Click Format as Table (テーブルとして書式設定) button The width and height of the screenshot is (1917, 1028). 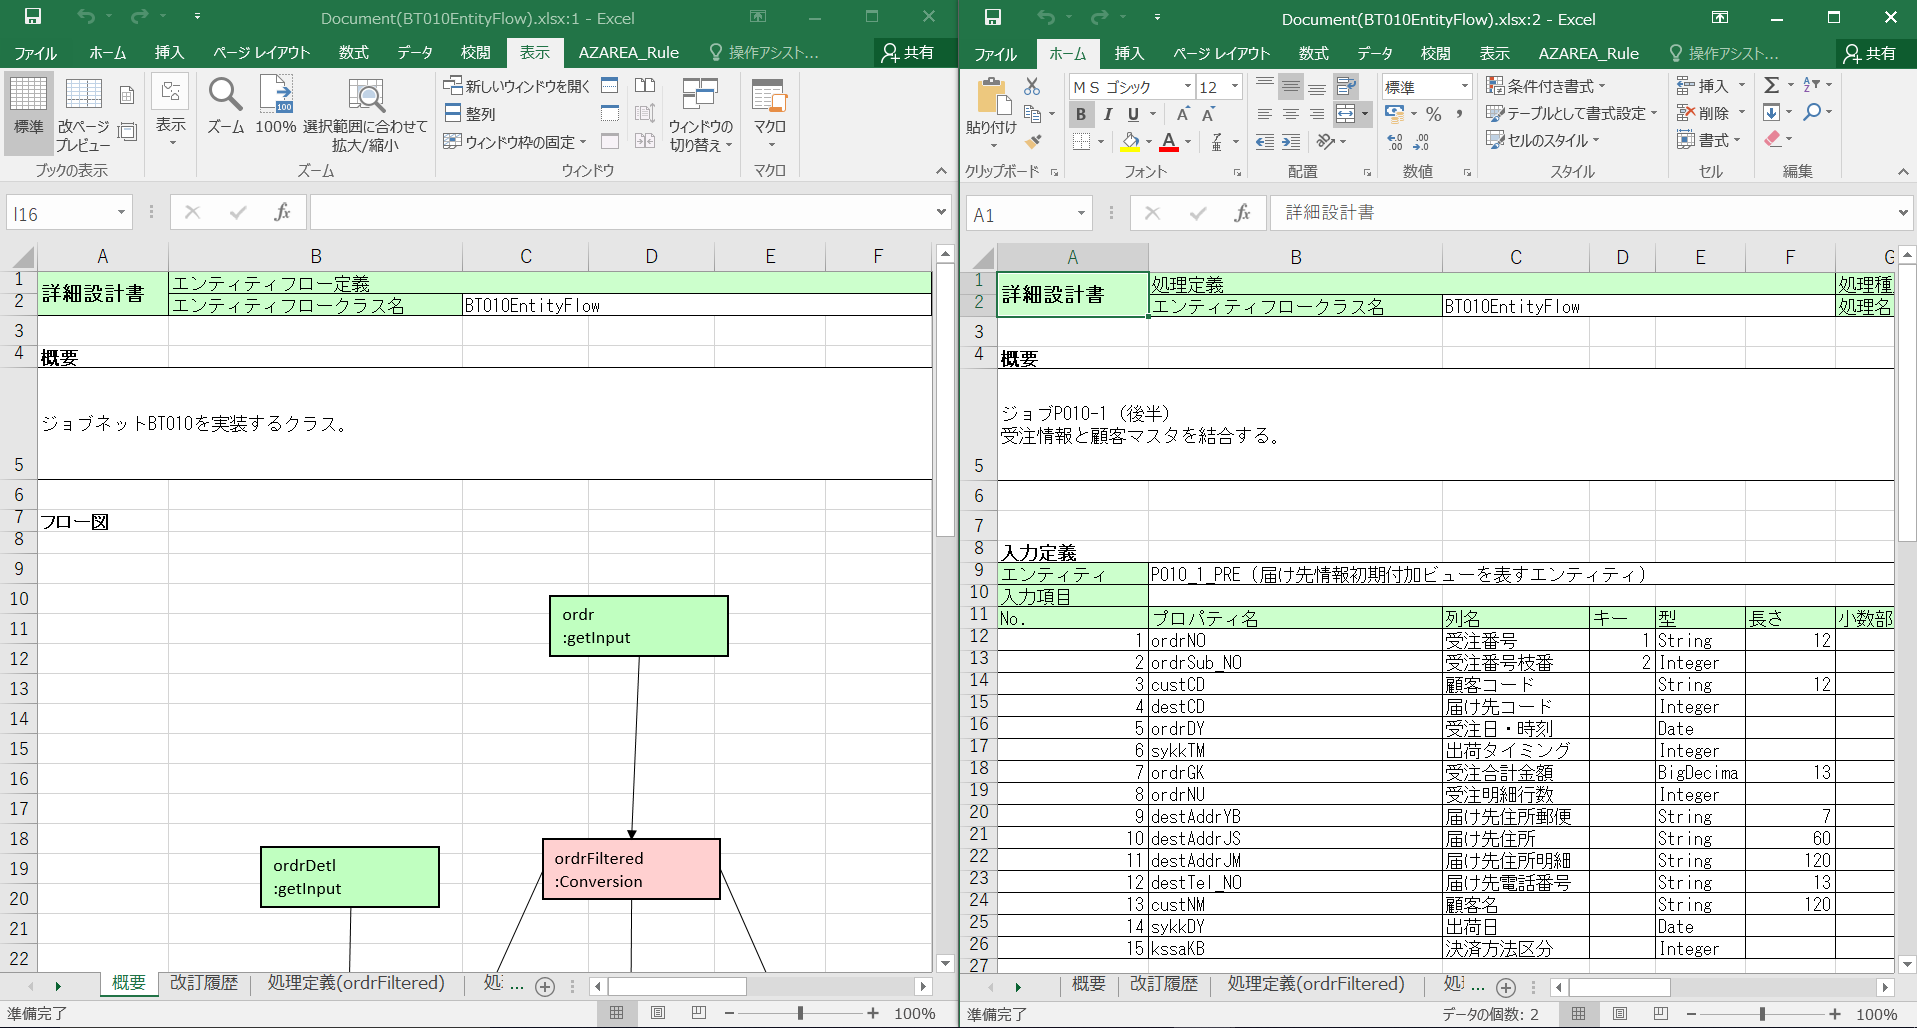[x=1571, y=113]
